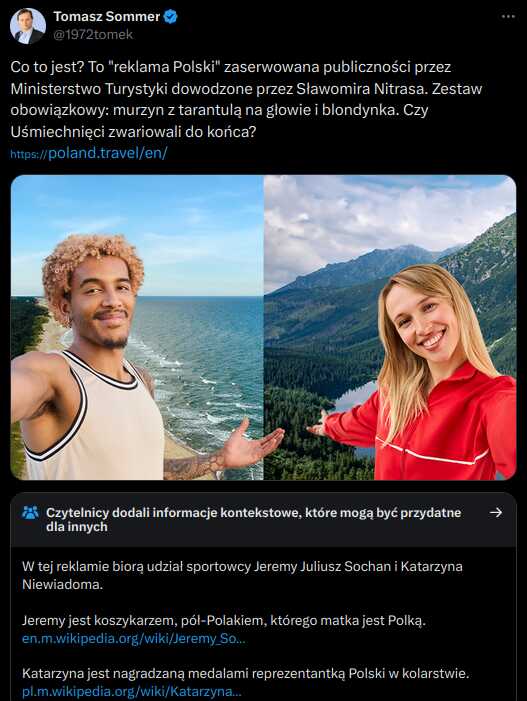Open the left photo of man at beach
The height and width of the screenshot is (701, 527).
[x=137, y=328]
